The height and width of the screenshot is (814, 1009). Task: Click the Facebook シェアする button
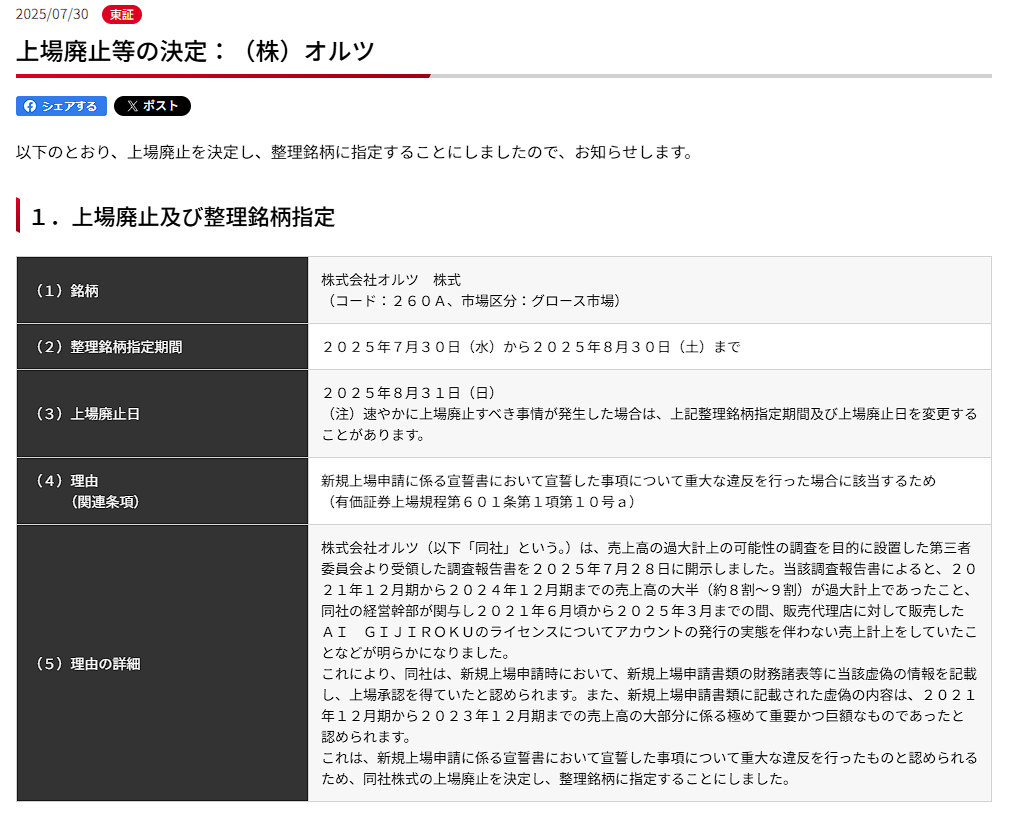pyautogui.click(x=61, y=106)
